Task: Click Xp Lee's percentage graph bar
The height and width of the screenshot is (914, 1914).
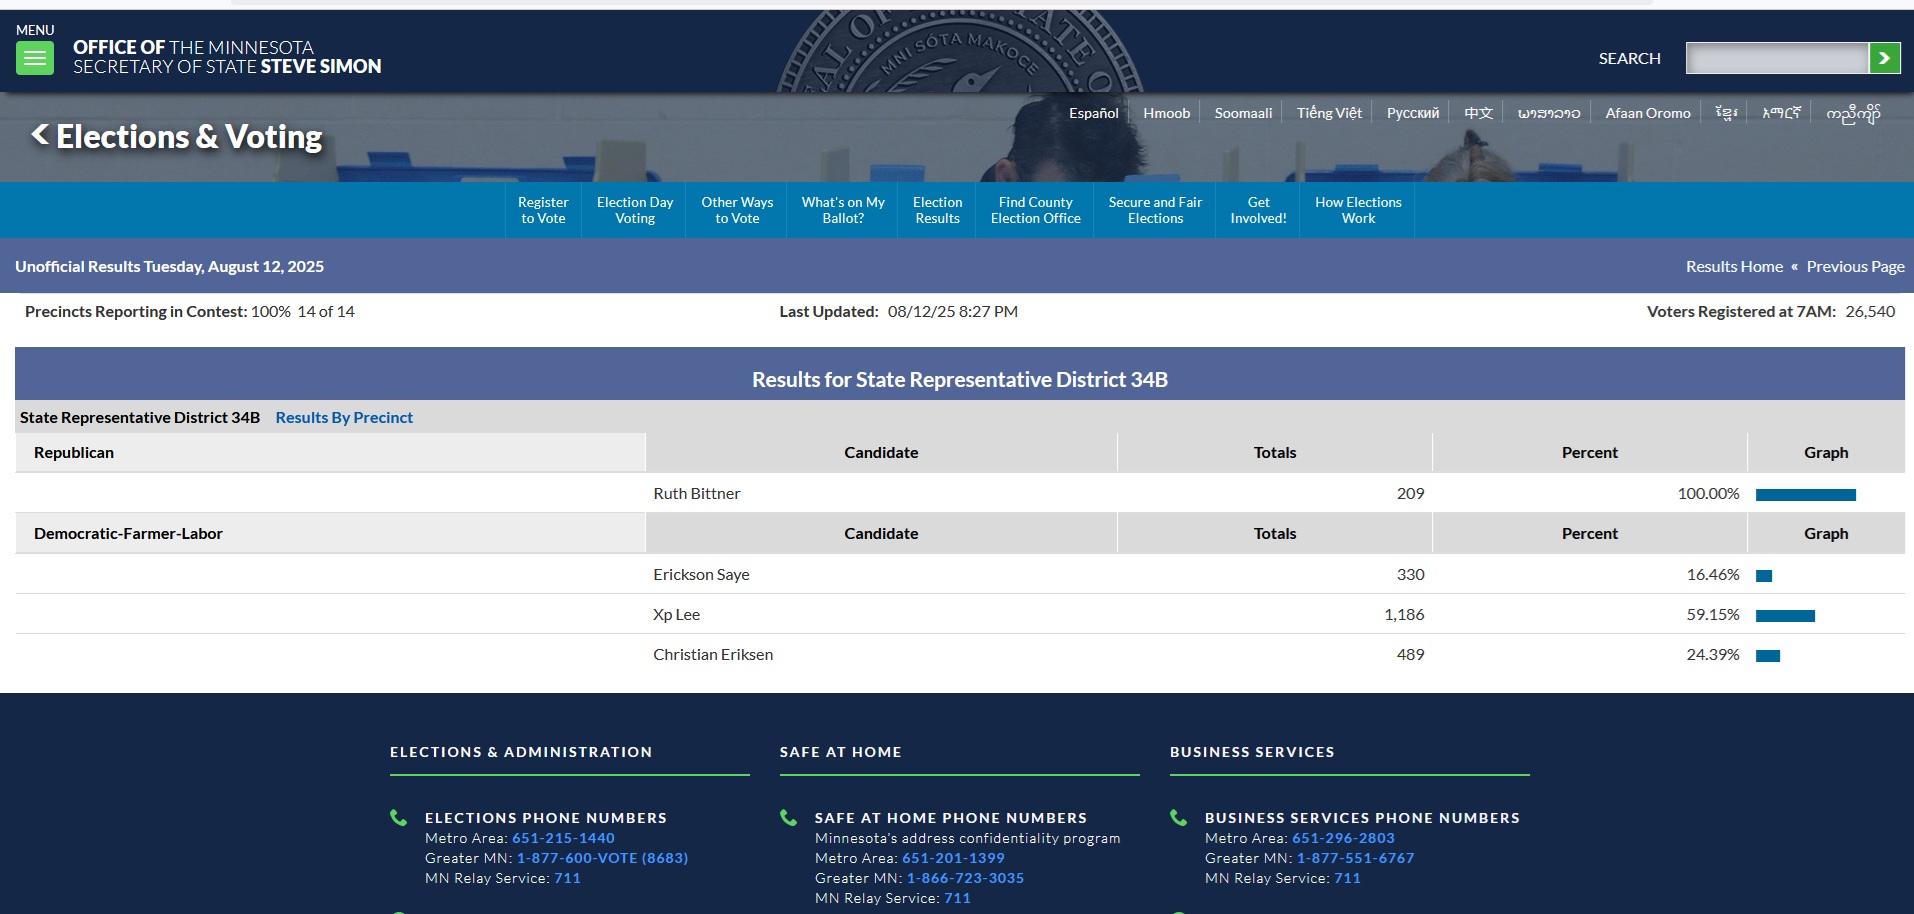Action: pos(1785,616)
